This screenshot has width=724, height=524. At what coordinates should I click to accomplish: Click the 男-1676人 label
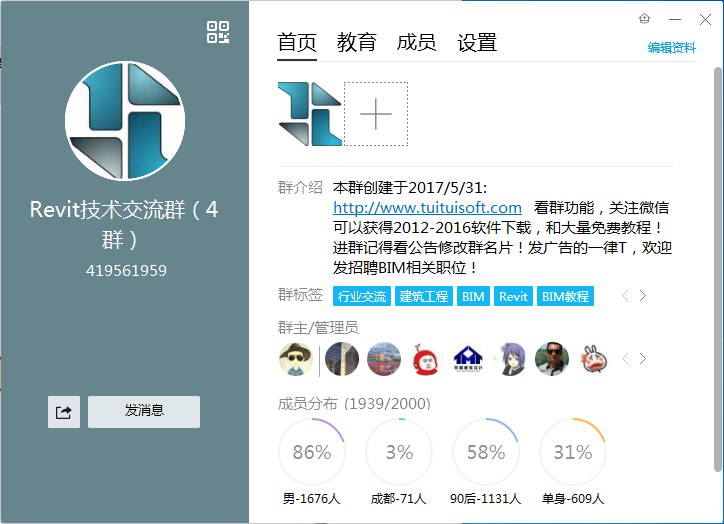(x=312, y=499)
